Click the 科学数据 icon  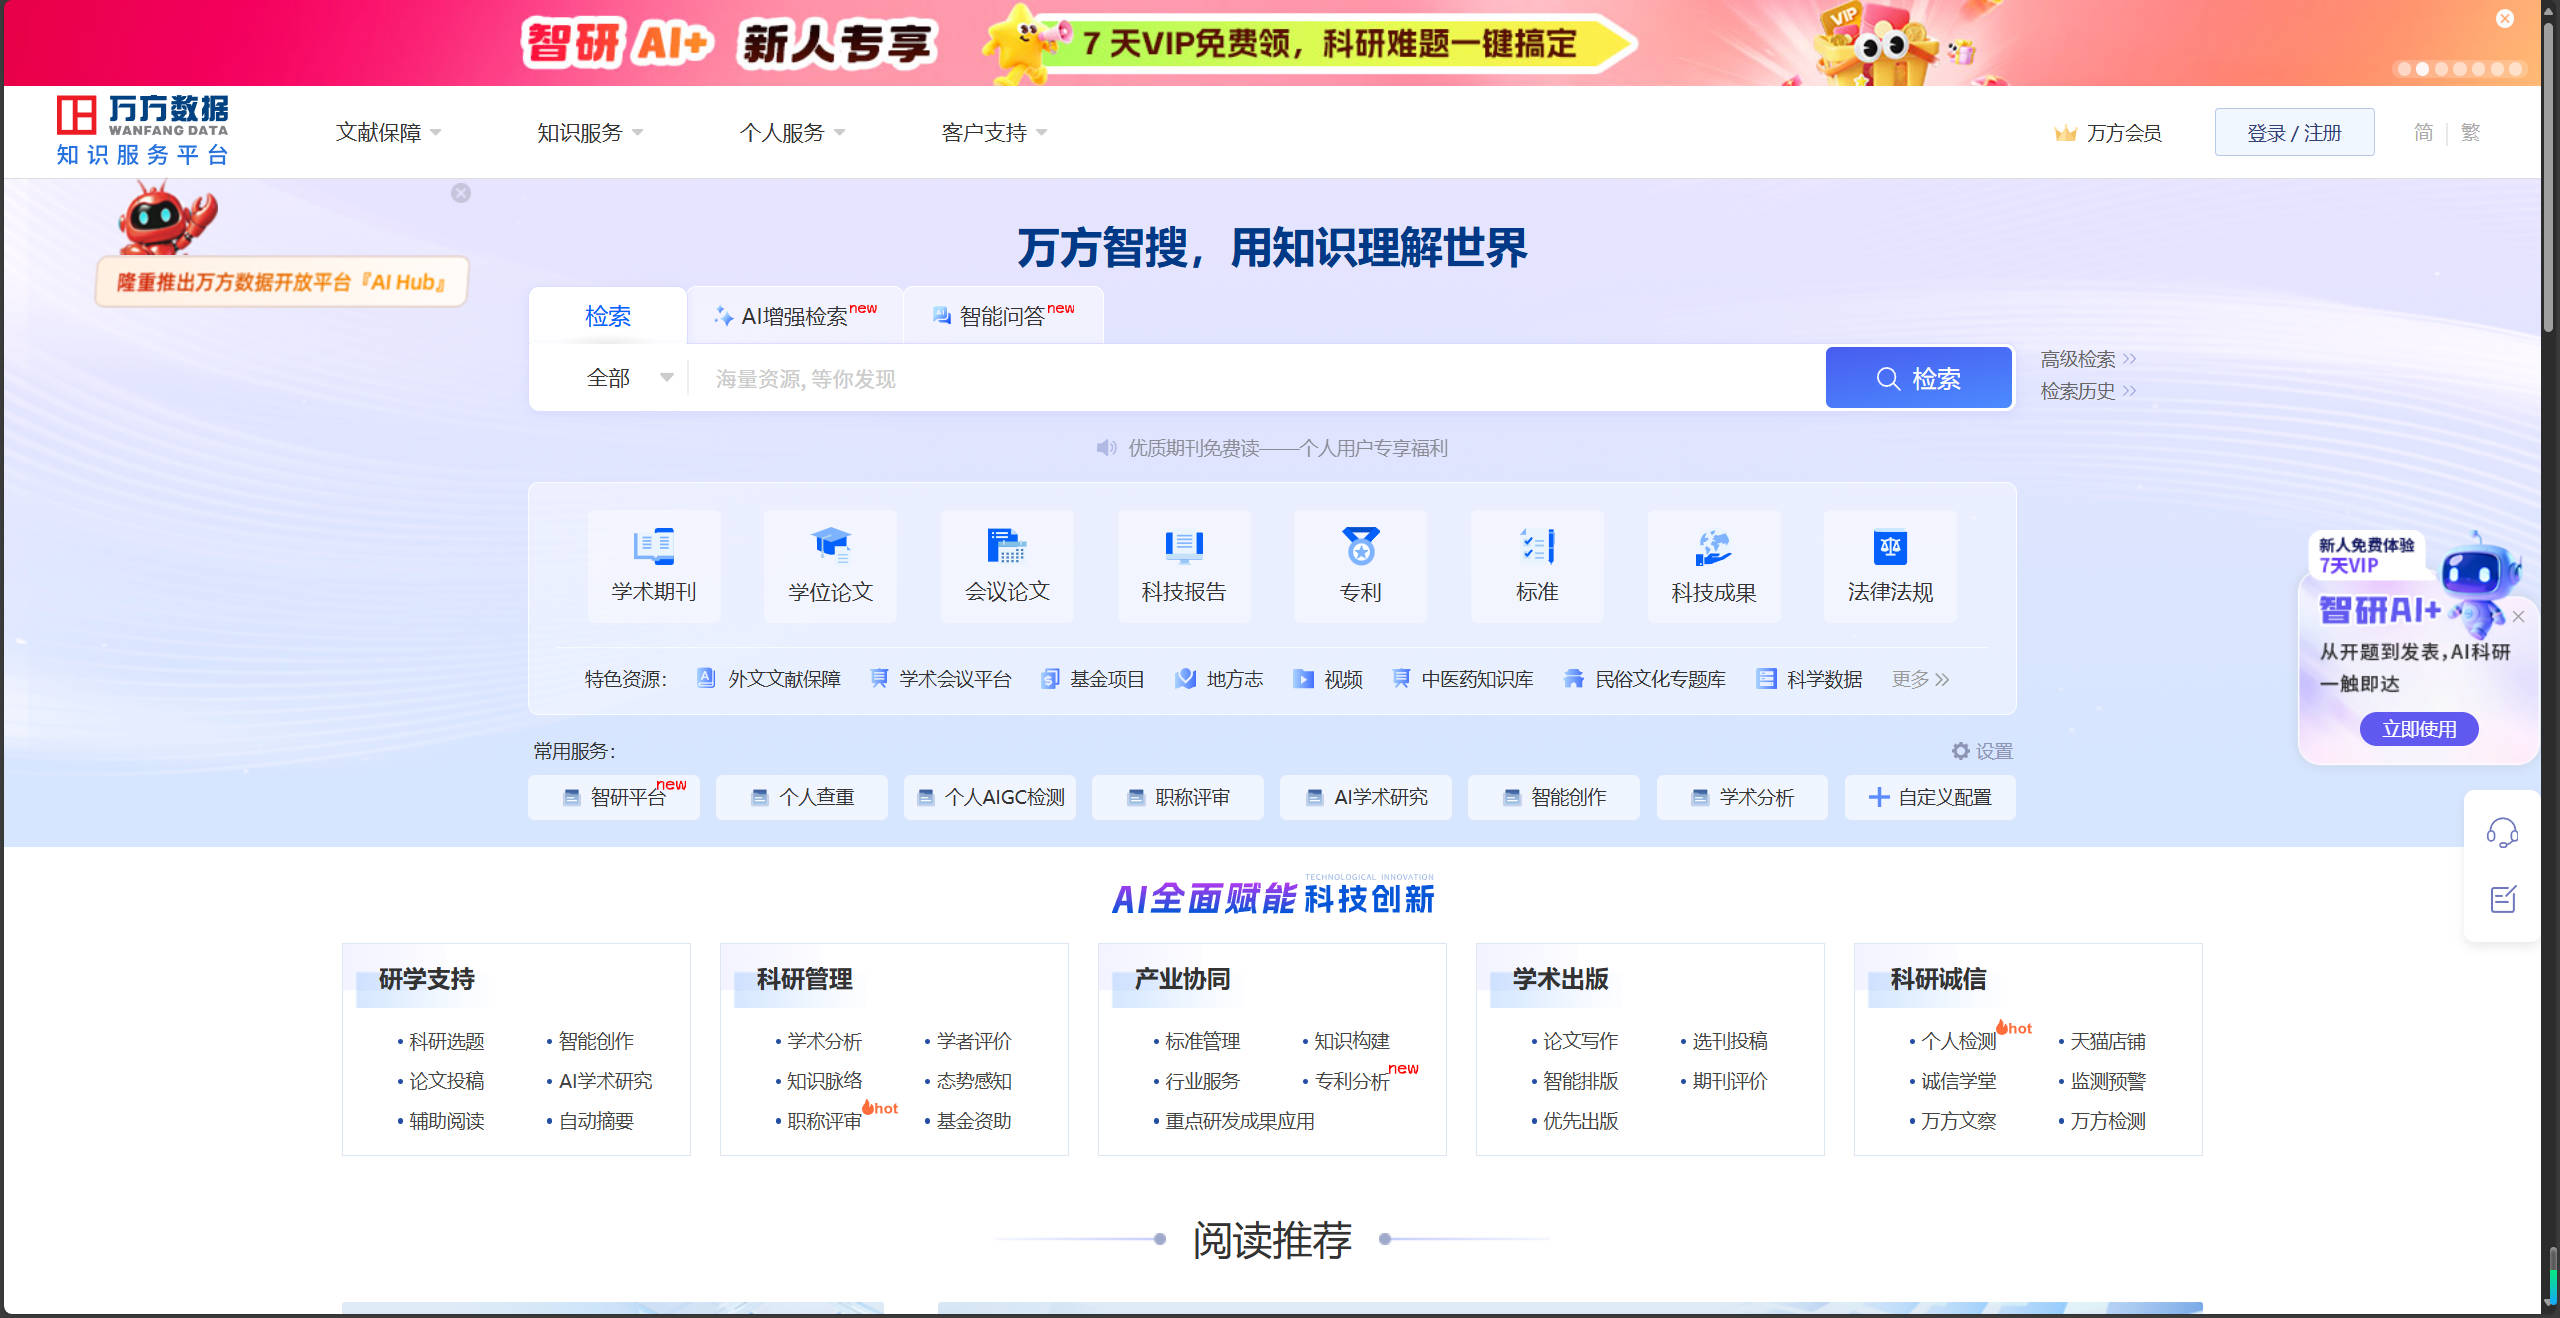tap(1766, 678)
